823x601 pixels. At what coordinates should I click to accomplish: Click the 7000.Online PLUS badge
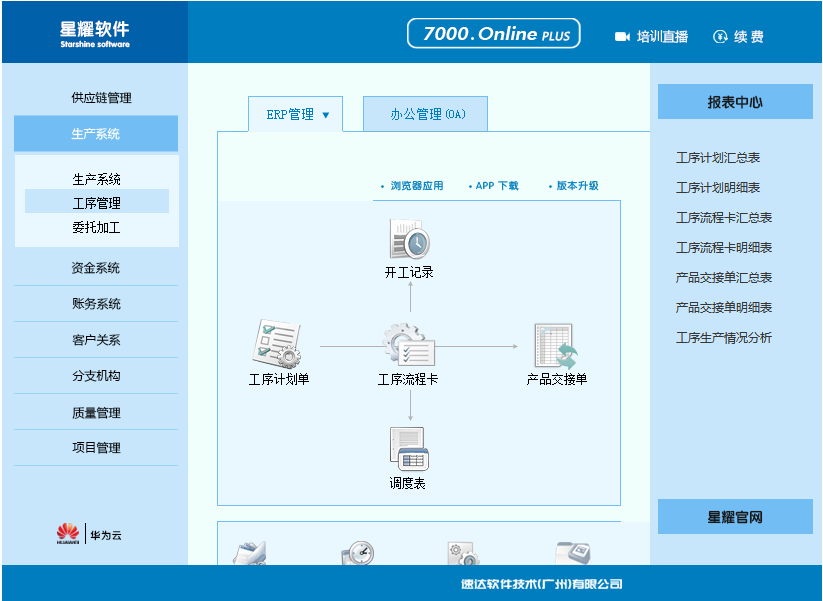tap(494, 34)
